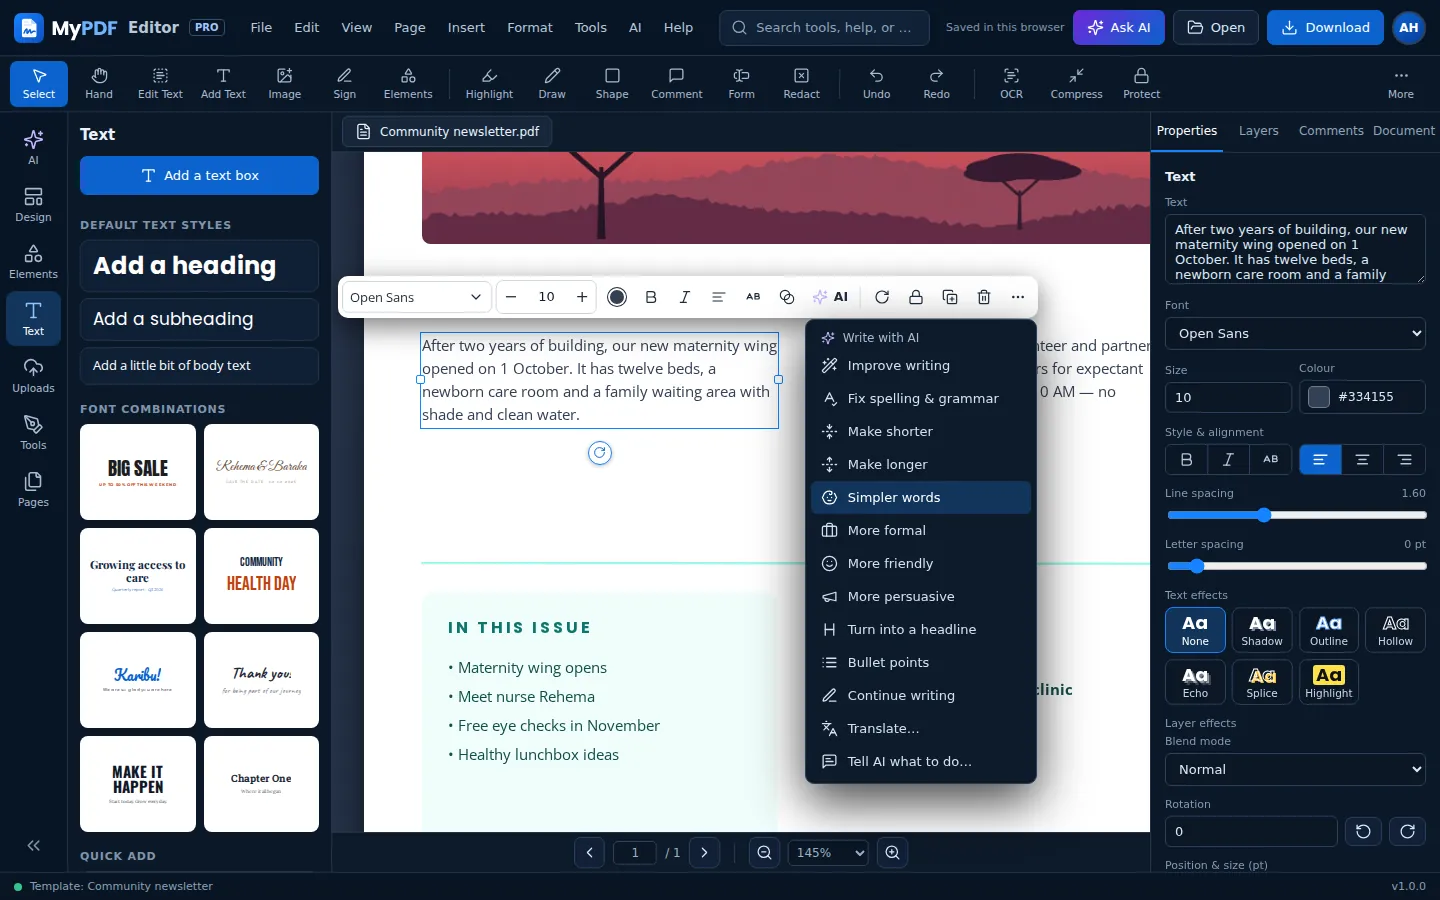
Task: Open the floating toolbar font dropdown
Action: [416, 297]
